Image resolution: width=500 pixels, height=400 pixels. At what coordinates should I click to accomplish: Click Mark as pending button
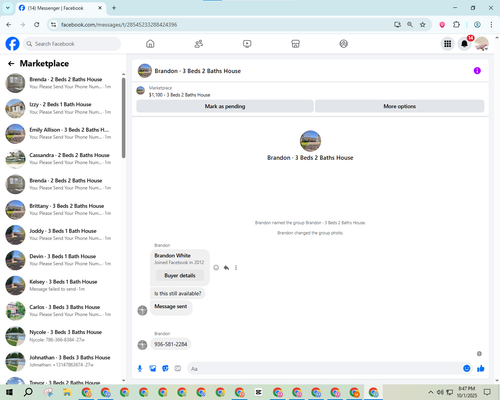click(x=225, y=106)
